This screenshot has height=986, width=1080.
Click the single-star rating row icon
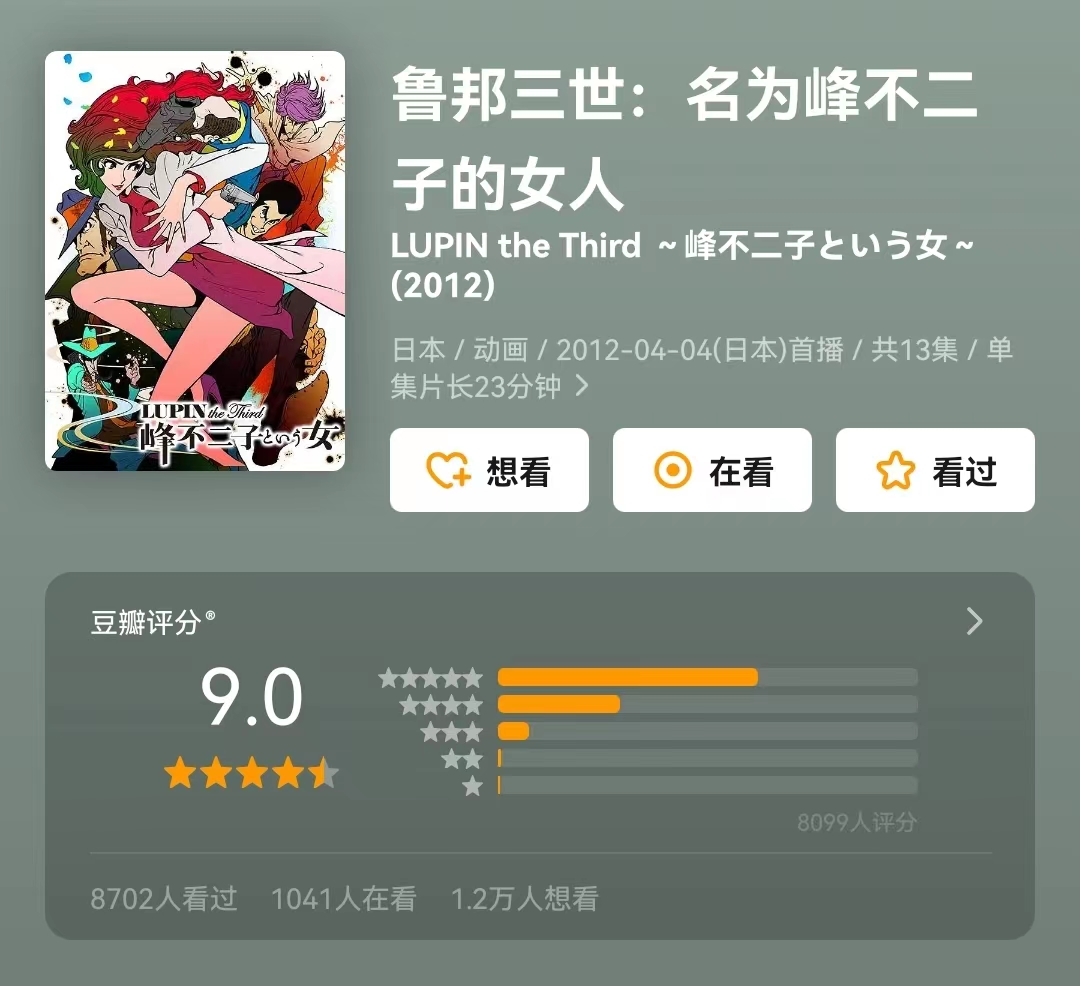472,786
